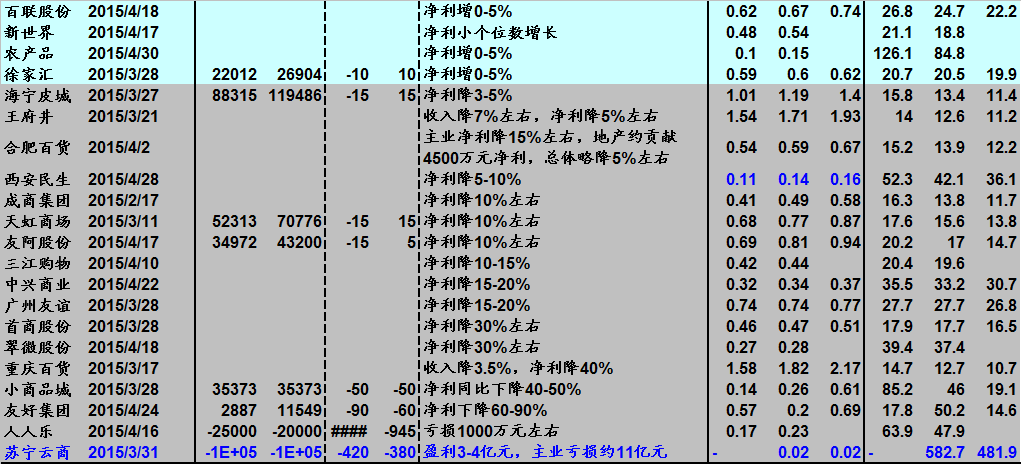Select the 友阿股份 company cell

tap(37, 242)
